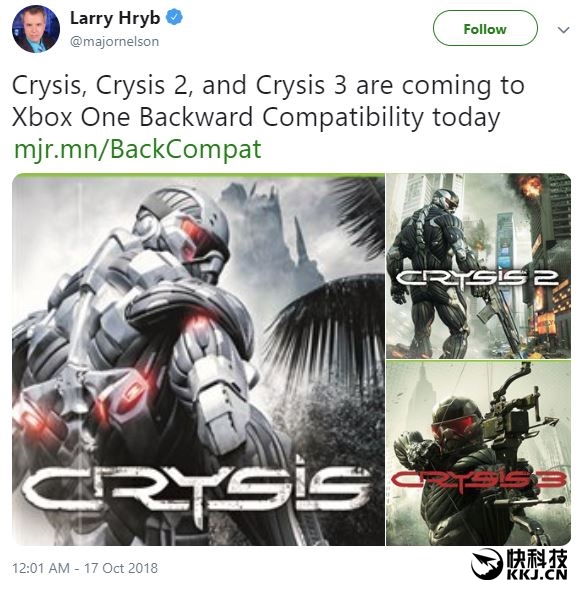This screenshot has height=590, width=577.
Task: Click the Crysis 2 logo text
Action: point(477,279)
